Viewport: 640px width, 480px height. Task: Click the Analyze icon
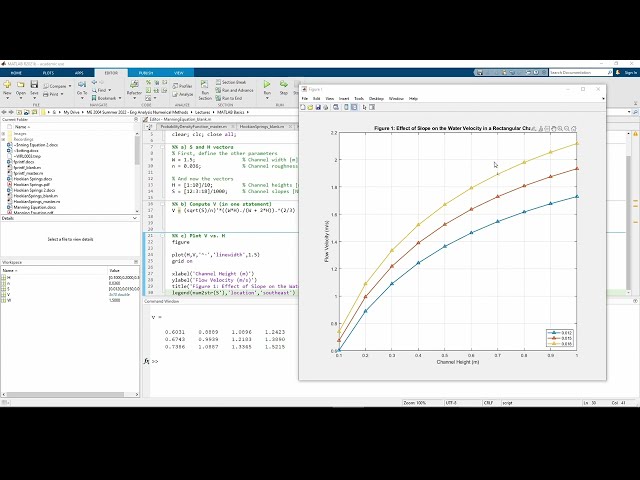(176, 94)
